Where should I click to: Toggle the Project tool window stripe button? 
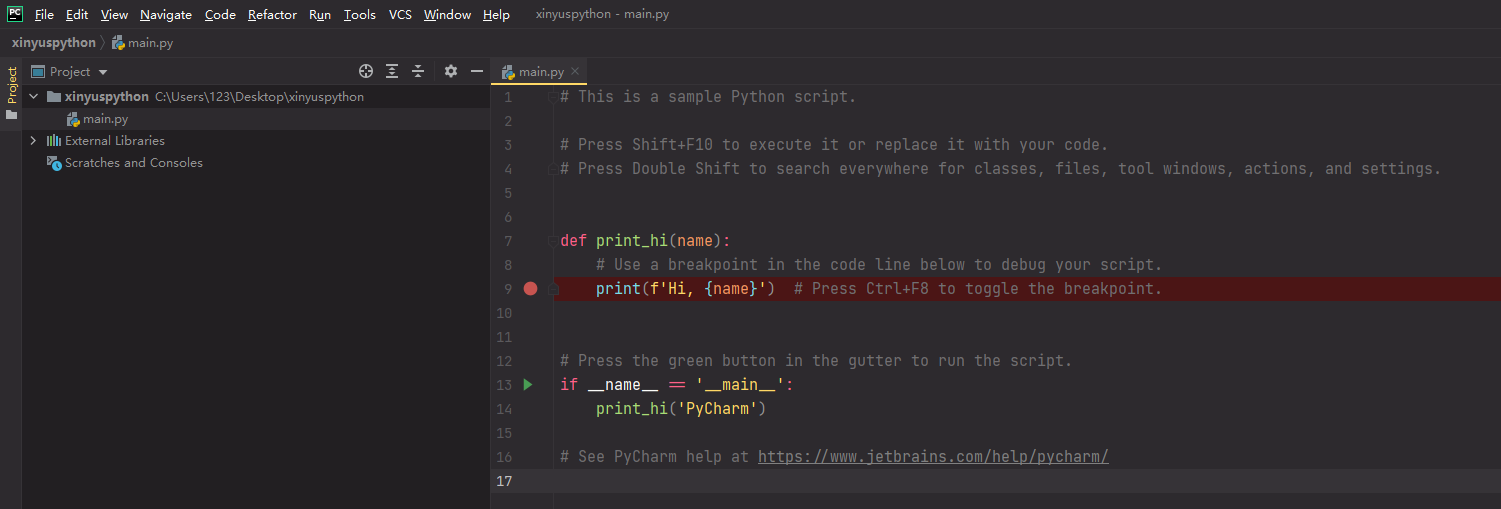click(x=11, y=85)
